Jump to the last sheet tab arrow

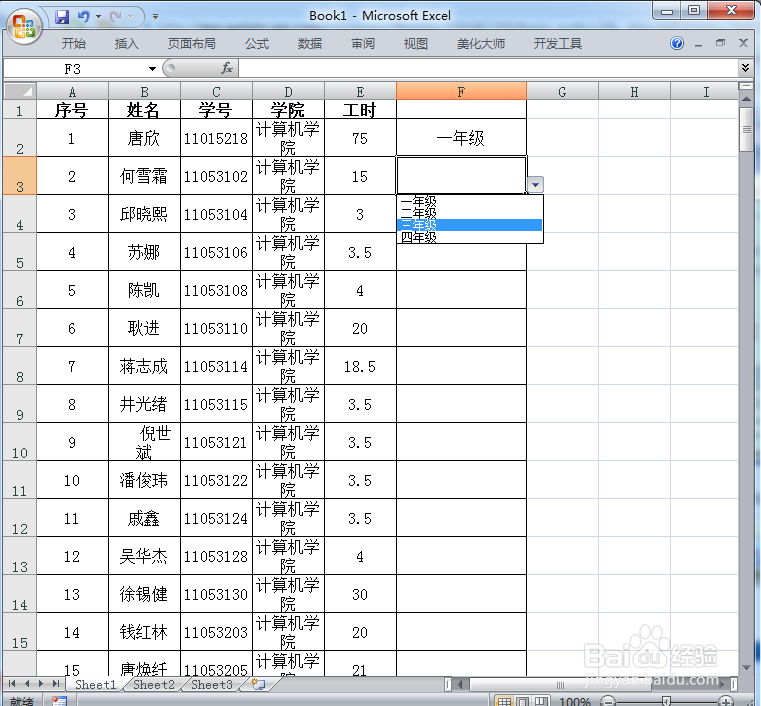coord(56,684)
